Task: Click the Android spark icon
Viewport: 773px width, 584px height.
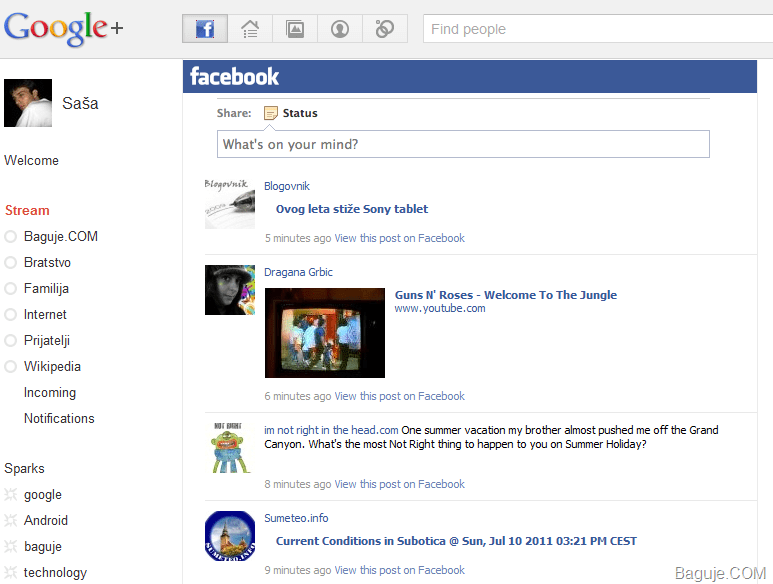Action: [10, 520]
